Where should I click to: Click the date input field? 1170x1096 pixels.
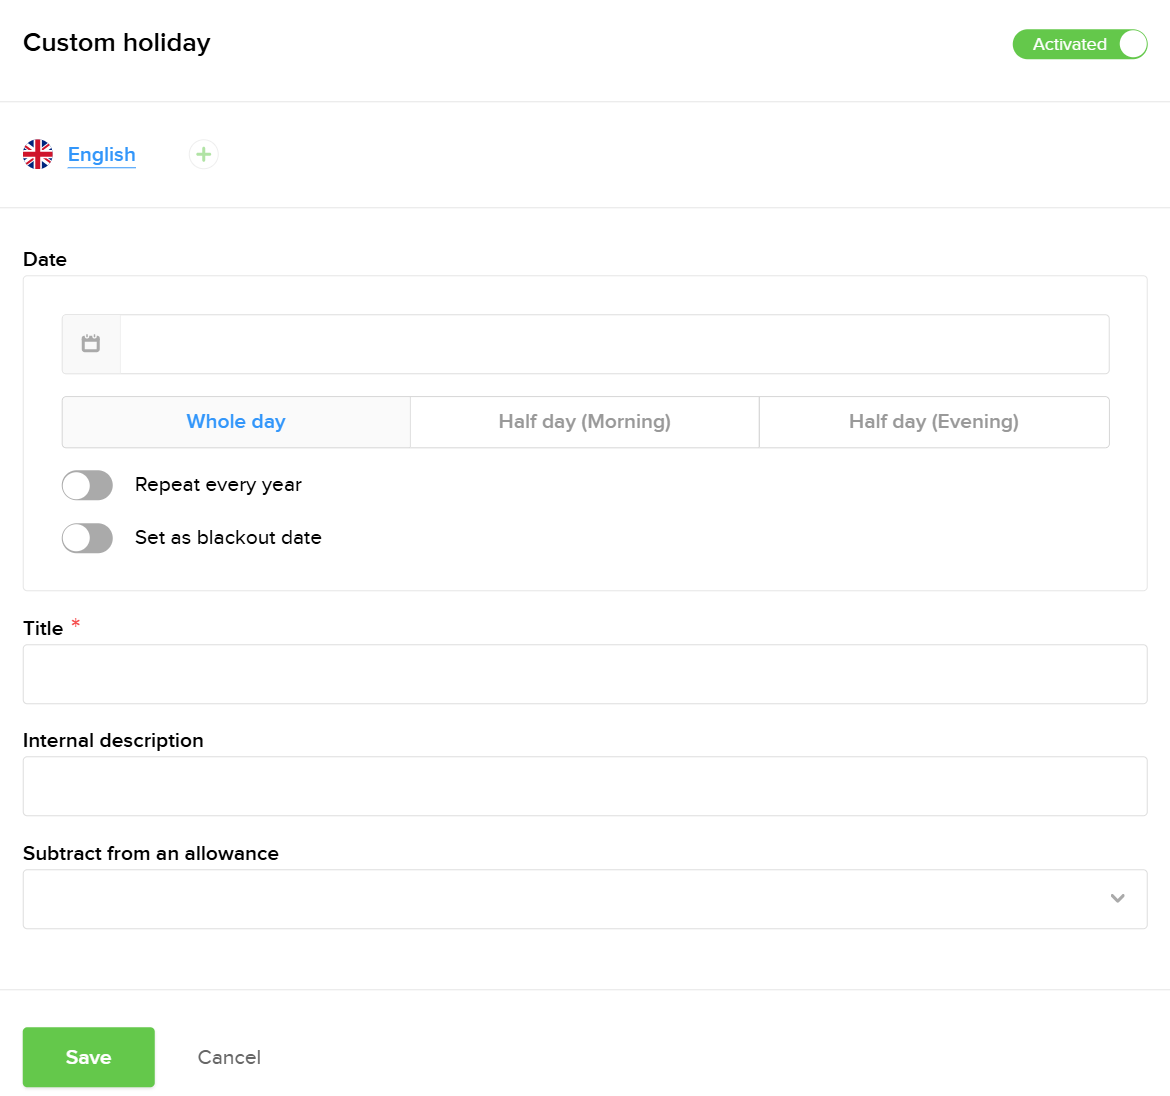click(x=615, y=343)
